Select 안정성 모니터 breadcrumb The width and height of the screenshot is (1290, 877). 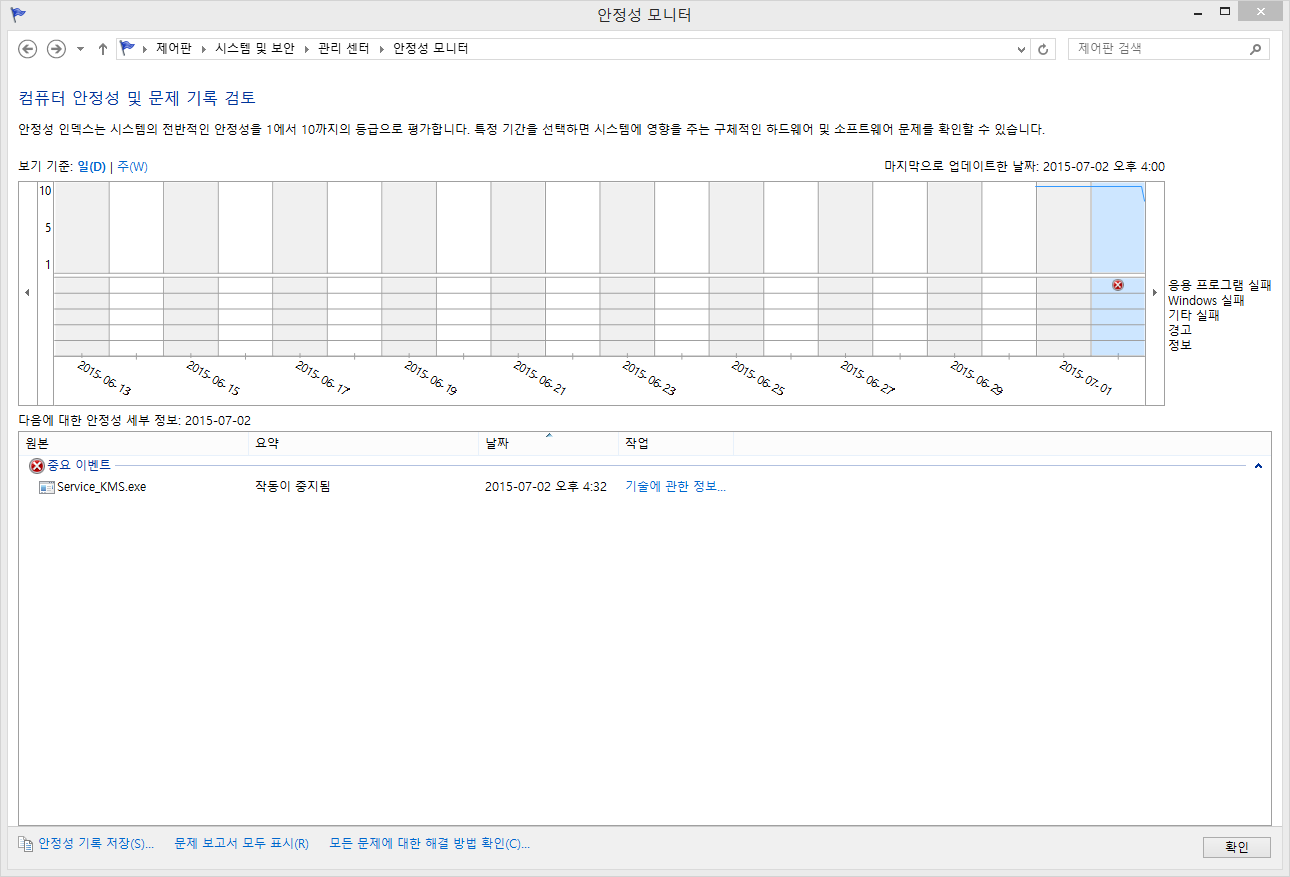click(x=430, y=48)
